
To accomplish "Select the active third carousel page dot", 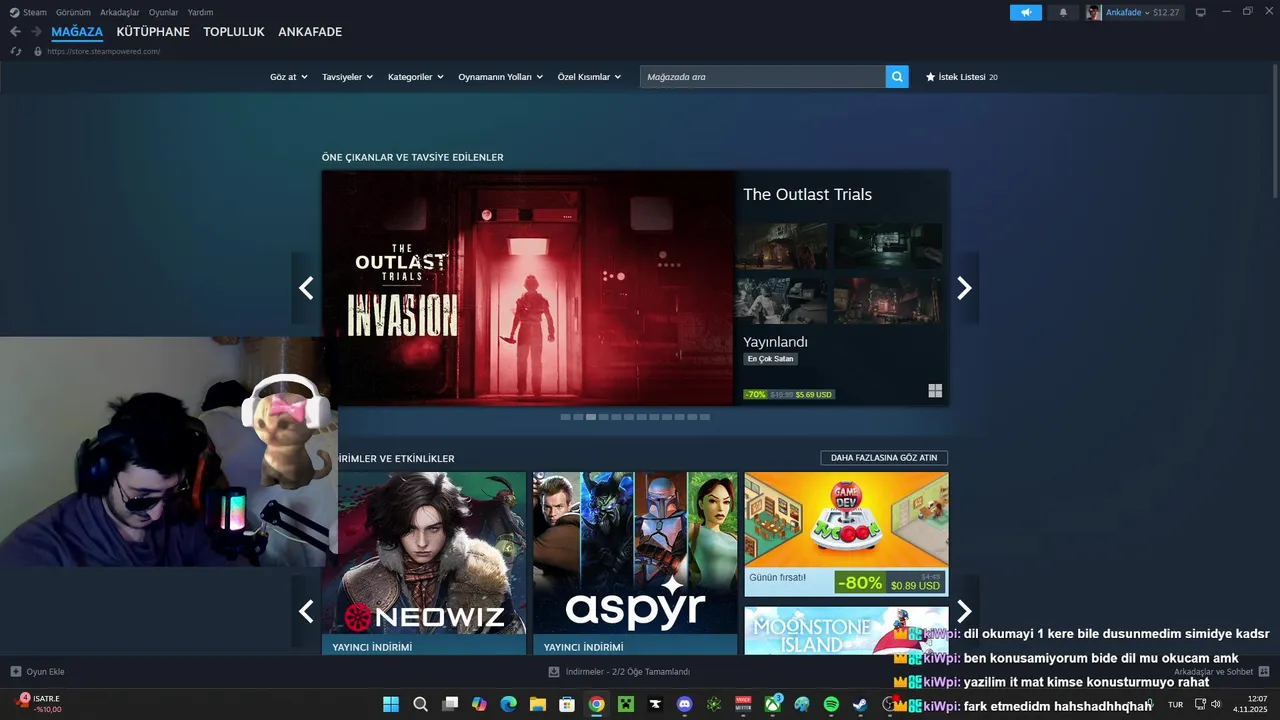I will 591,417.
